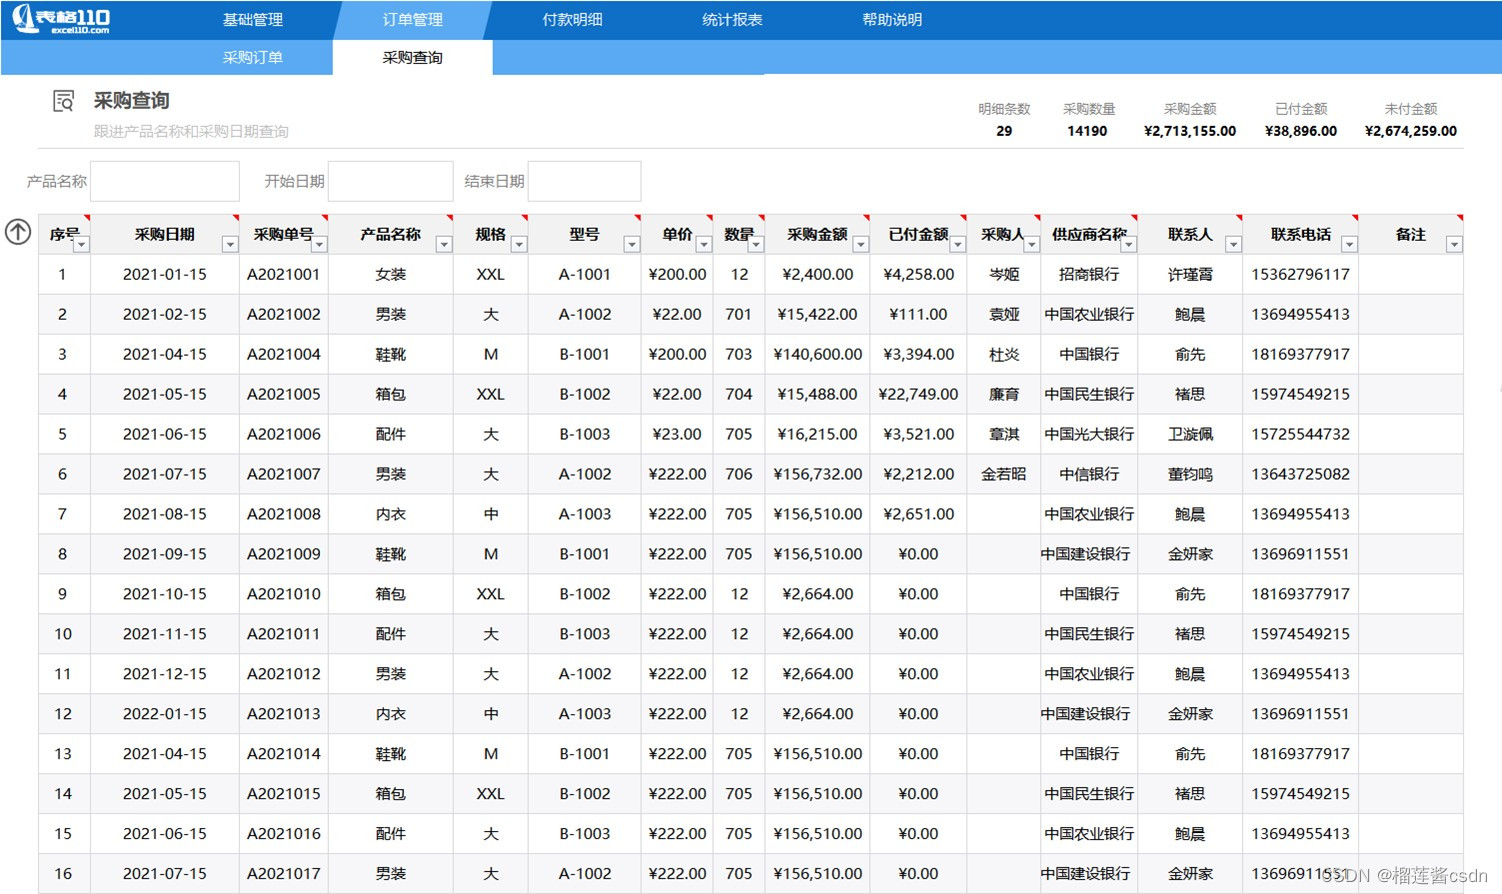
Task: Open the 采购金额 column filter dropdown
Action: click(x=860, y=244)
